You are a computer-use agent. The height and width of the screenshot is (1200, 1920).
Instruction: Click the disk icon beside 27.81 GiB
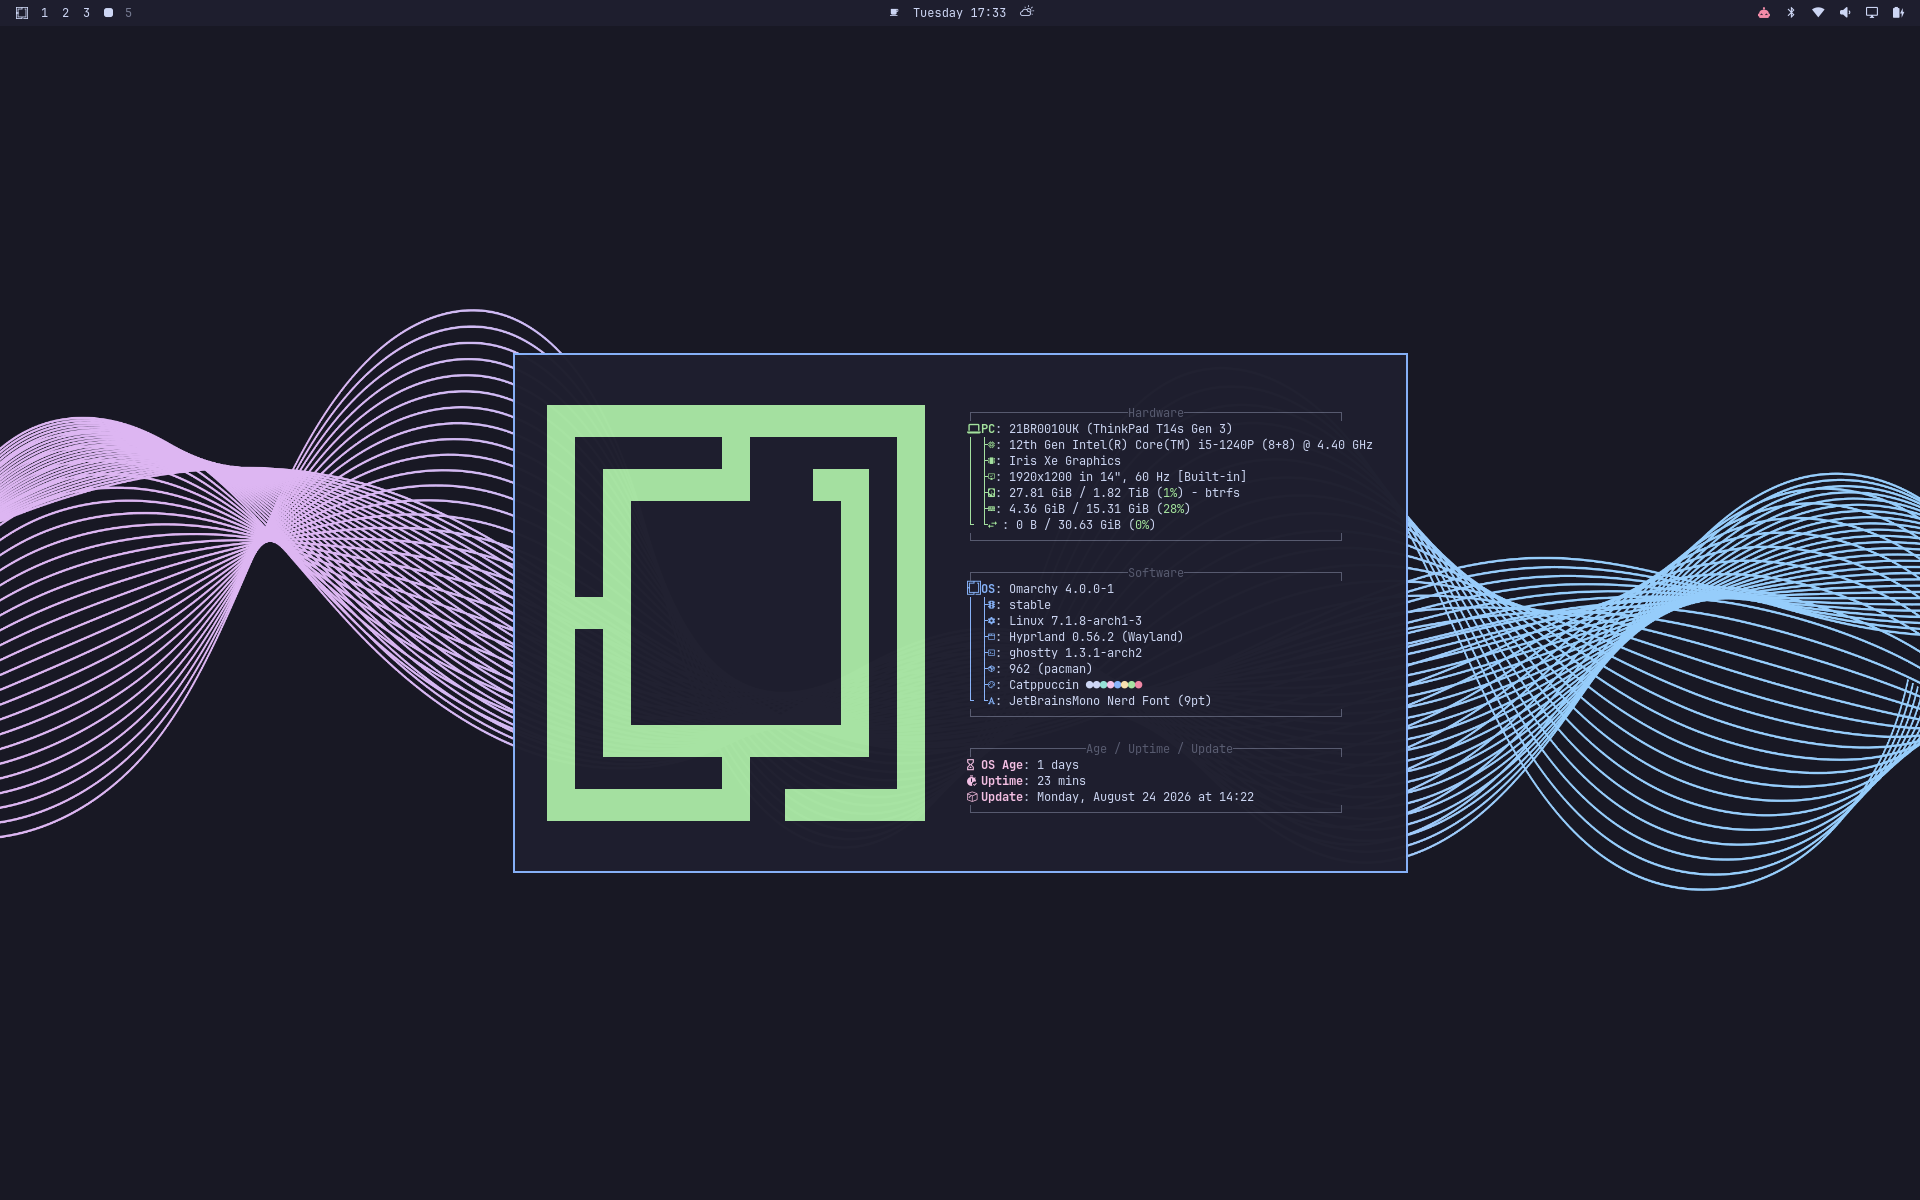[x=991, y=493]
